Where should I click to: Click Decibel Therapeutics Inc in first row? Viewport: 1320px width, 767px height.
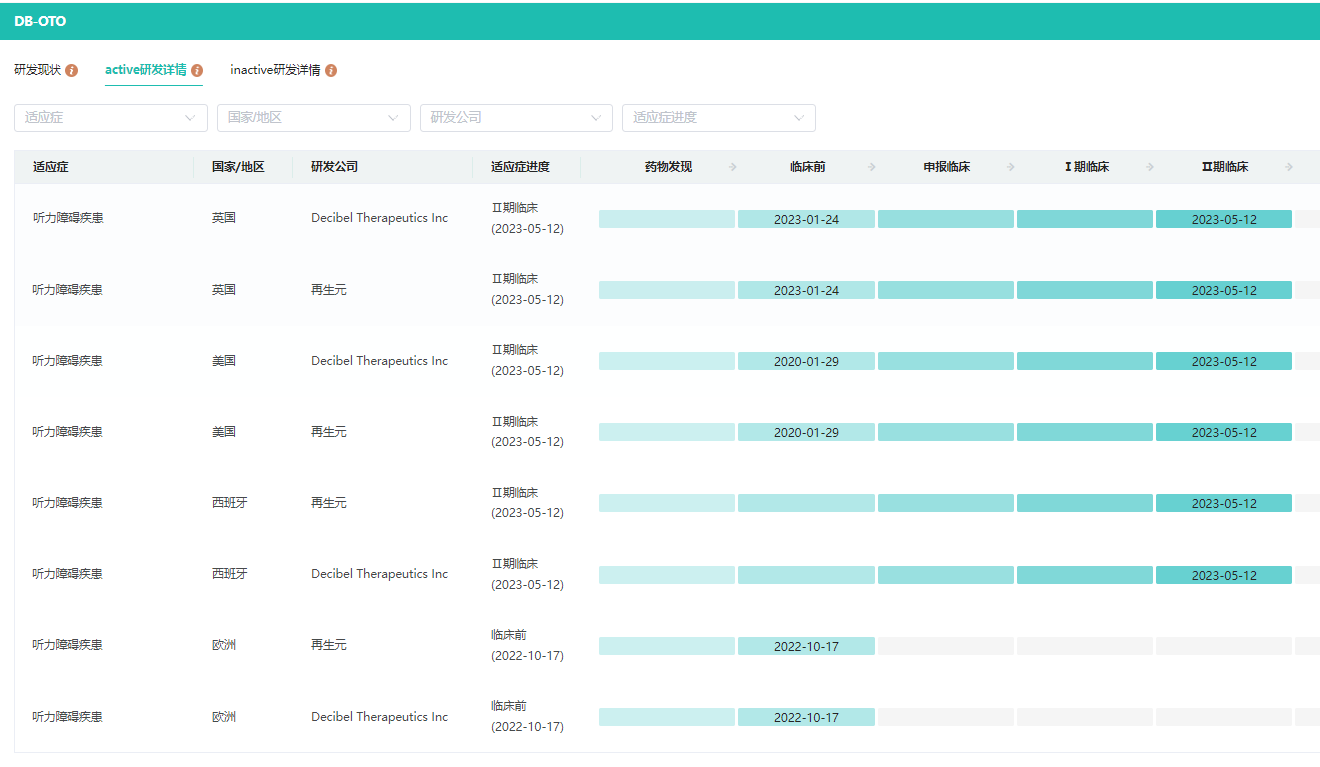[379, 218]
